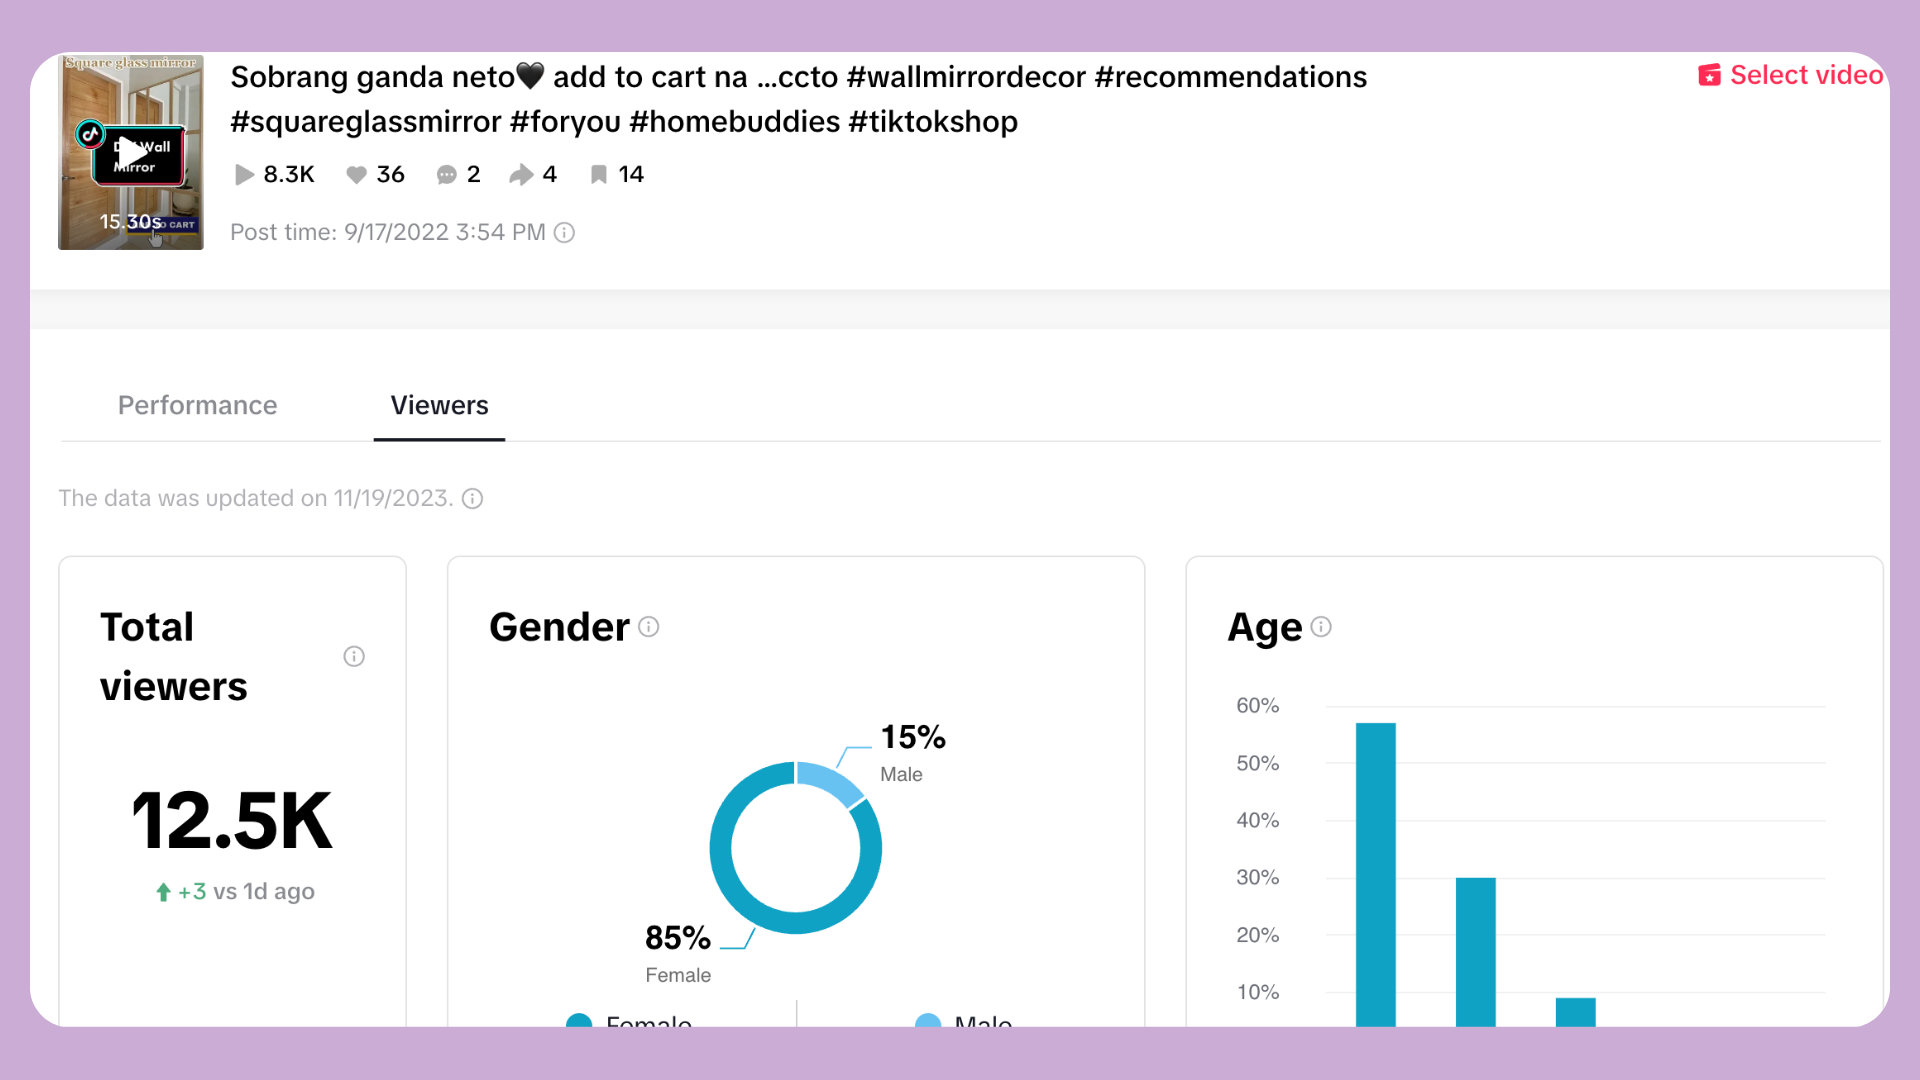Click the tallest bar in the Age chart
This screenshot has height=1080, width=1920.
pos(1375,870)
